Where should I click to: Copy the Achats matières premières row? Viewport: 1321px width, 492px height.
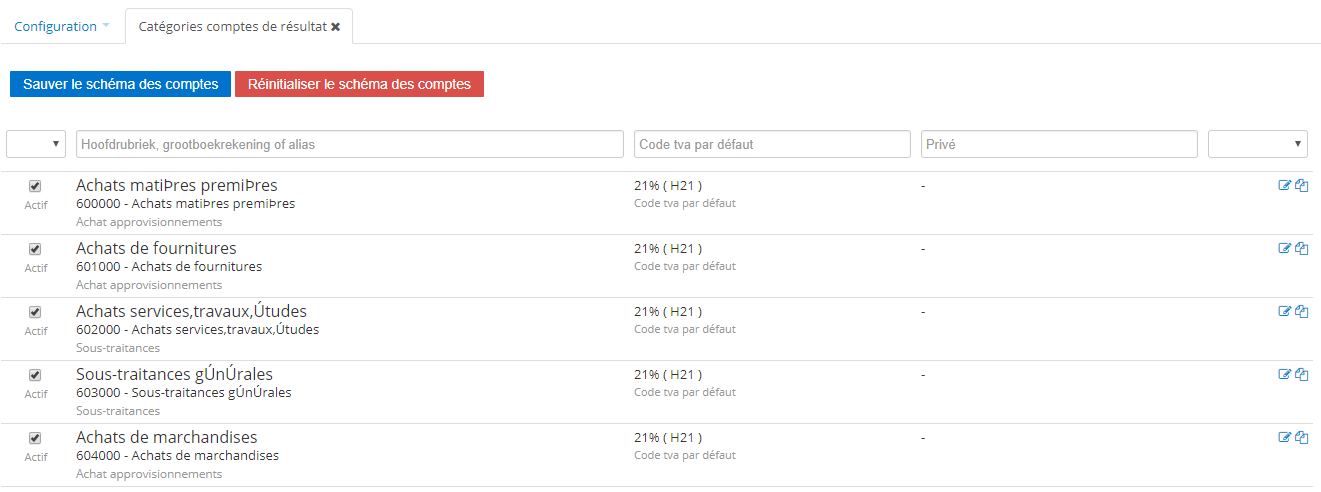click(x=1302, y=185)
